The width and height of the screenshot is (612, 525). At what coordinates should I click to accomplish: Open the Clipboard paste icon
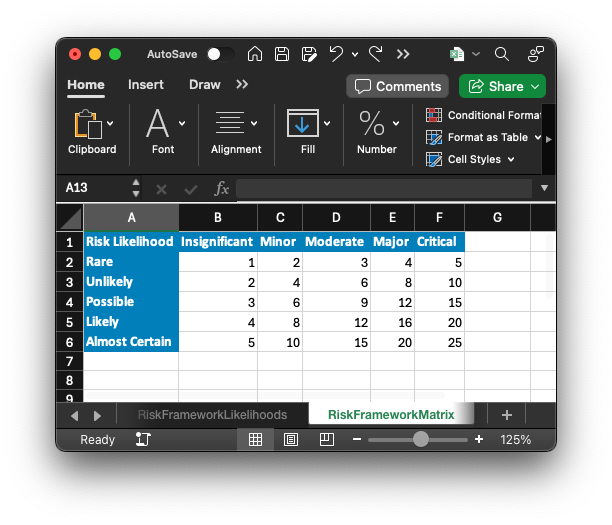pos(86,124)
